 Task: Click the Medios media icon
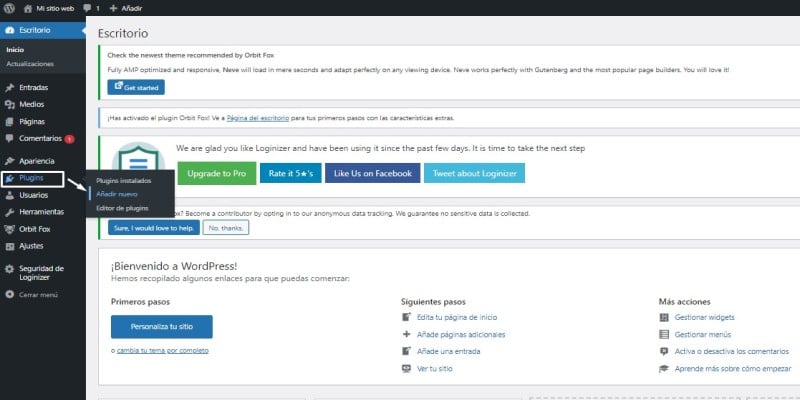coord(9,105)
